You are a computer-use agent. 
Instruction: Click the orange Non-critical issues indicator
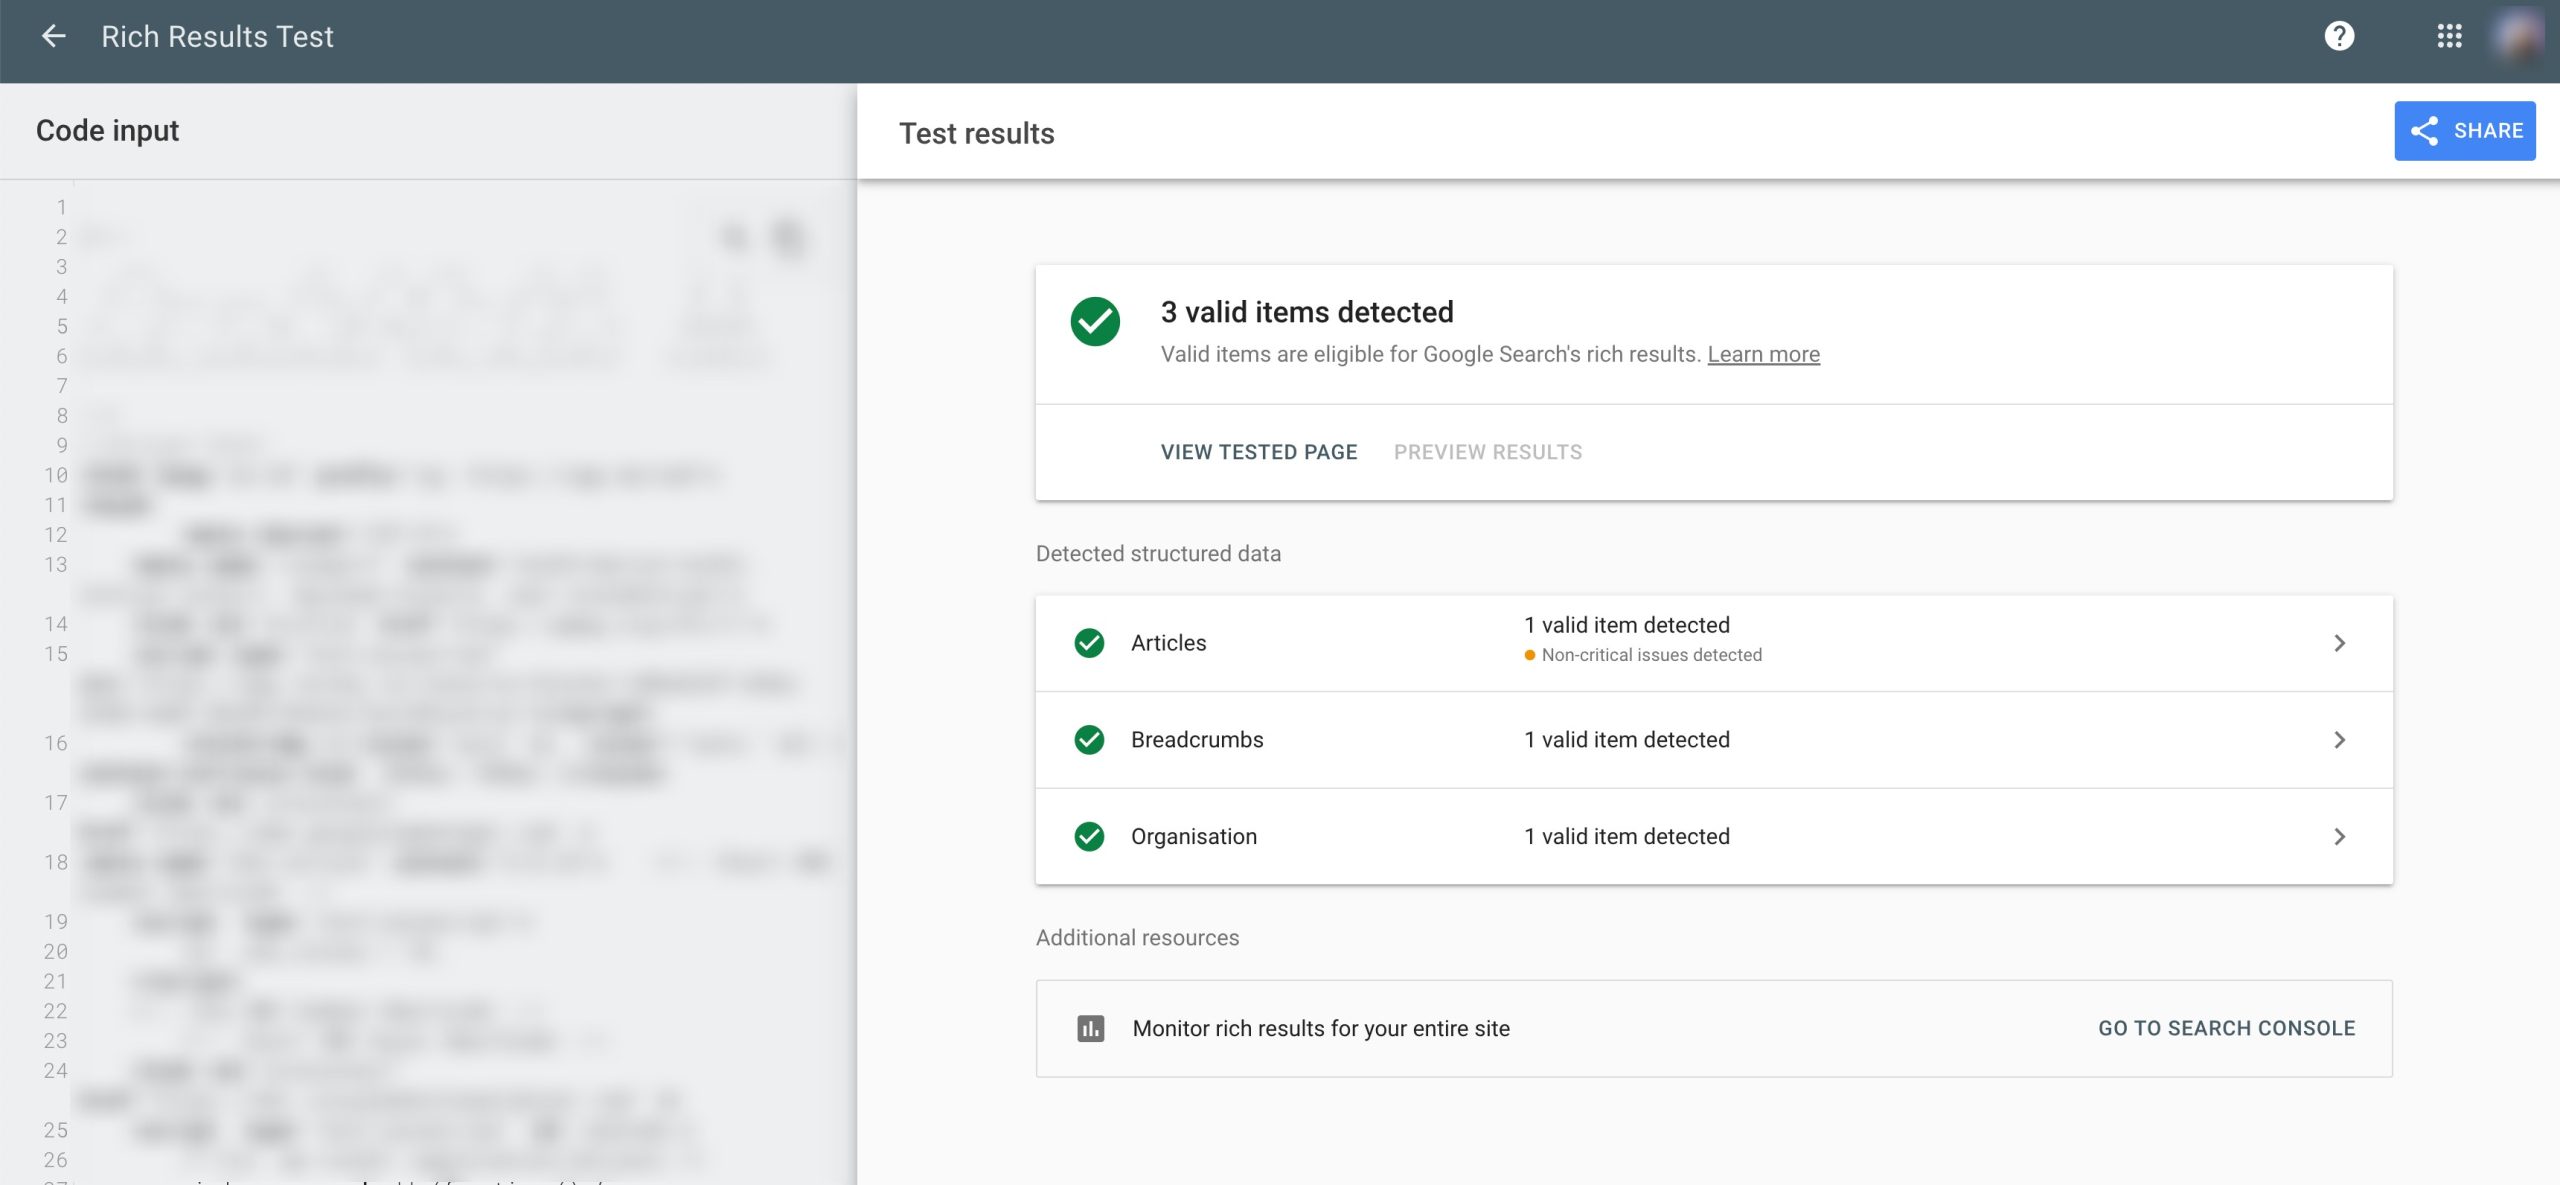coord(1529,655)
